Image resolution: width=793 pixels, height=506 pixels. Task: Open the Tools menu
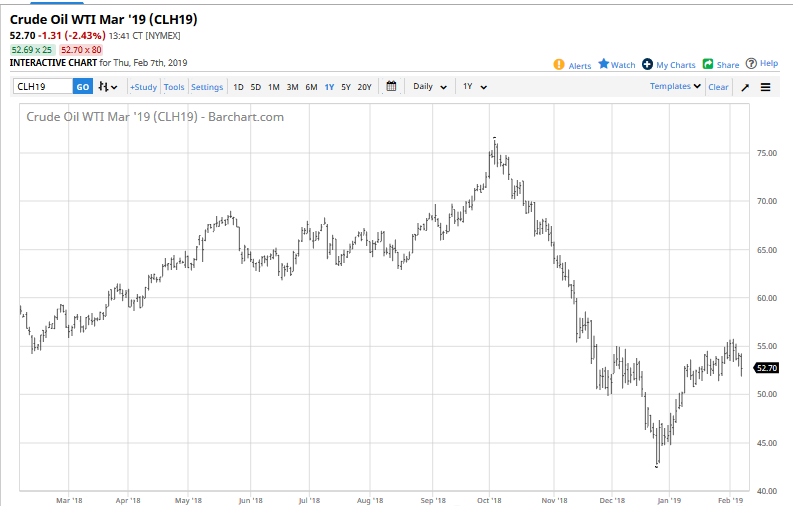tap(174, 87)
